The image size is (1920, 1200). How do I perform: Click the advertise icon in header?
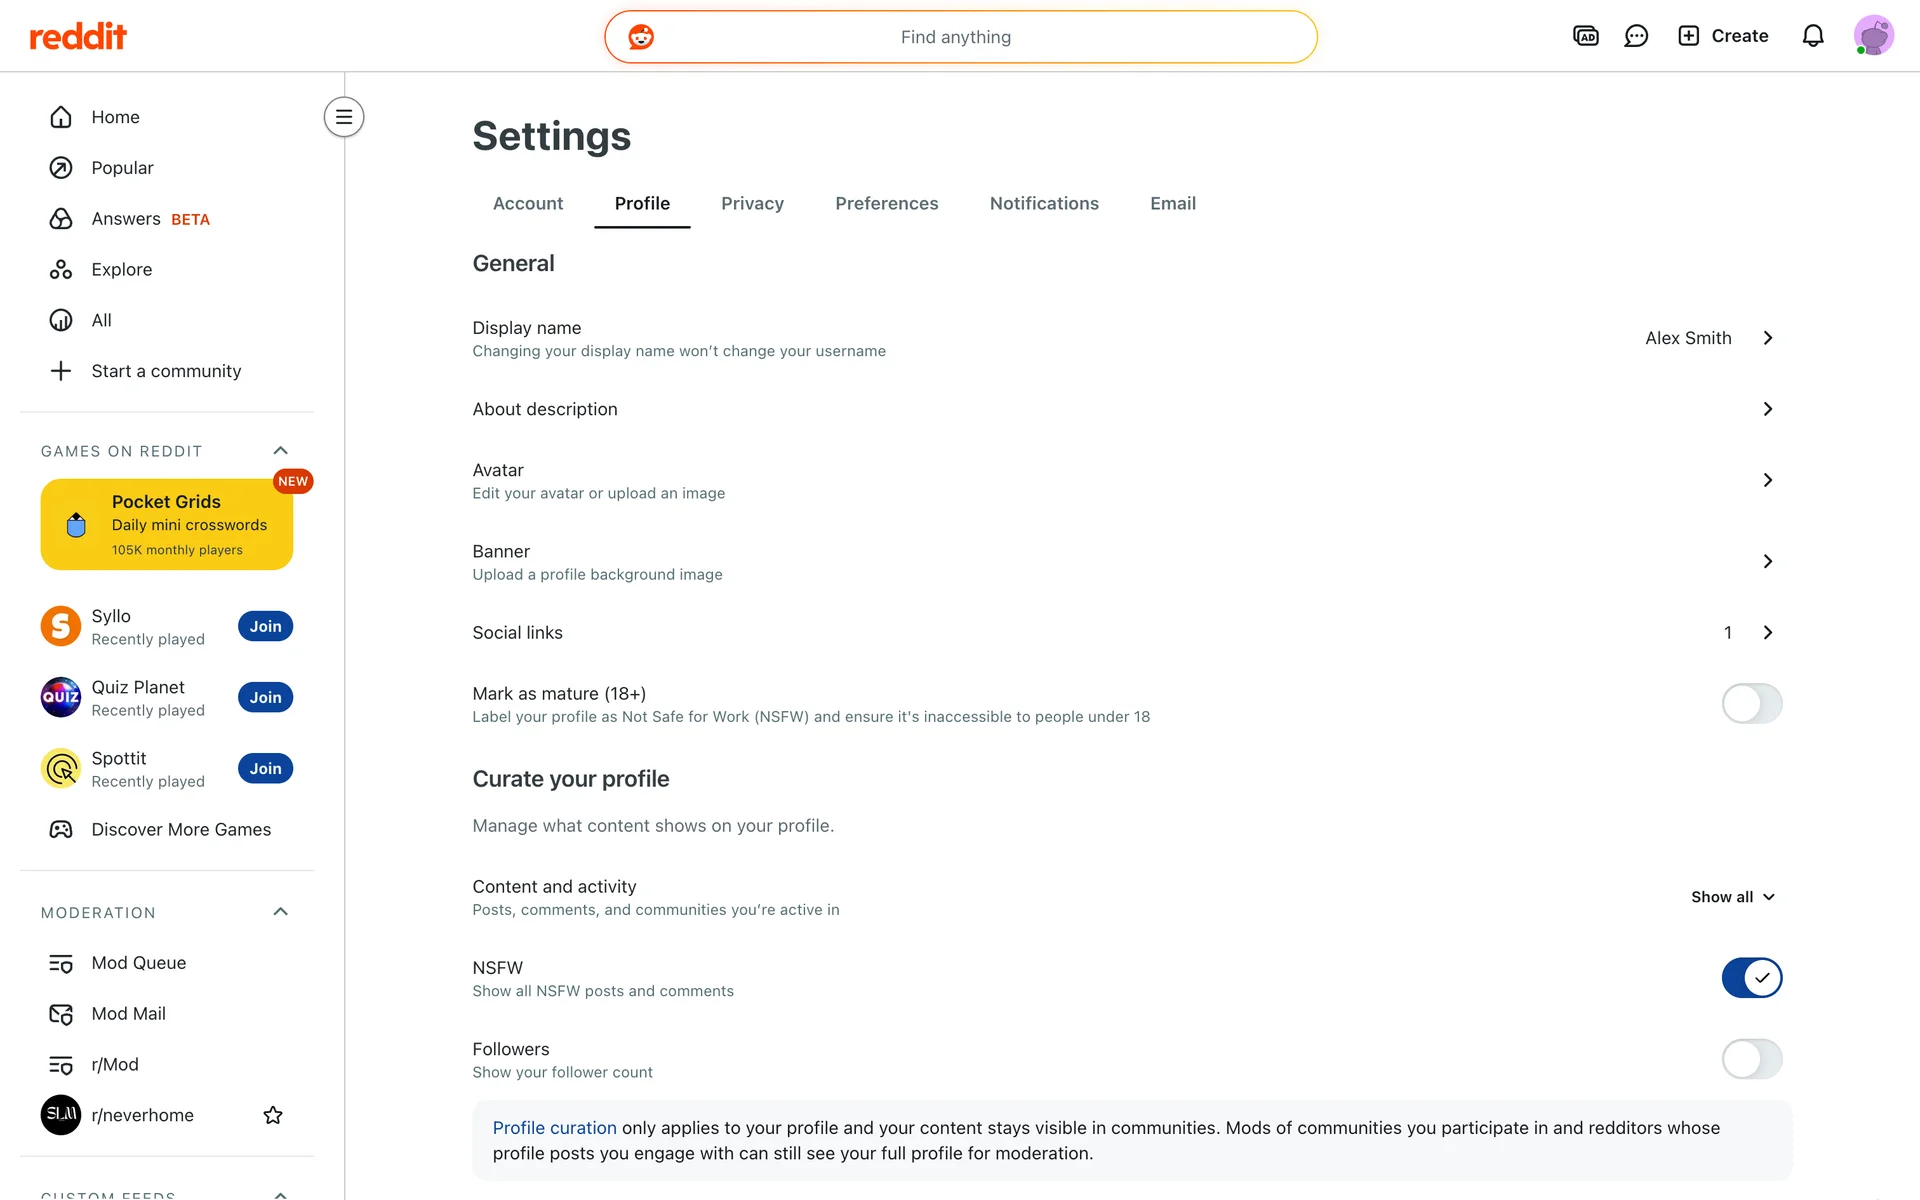[1586, 37]
